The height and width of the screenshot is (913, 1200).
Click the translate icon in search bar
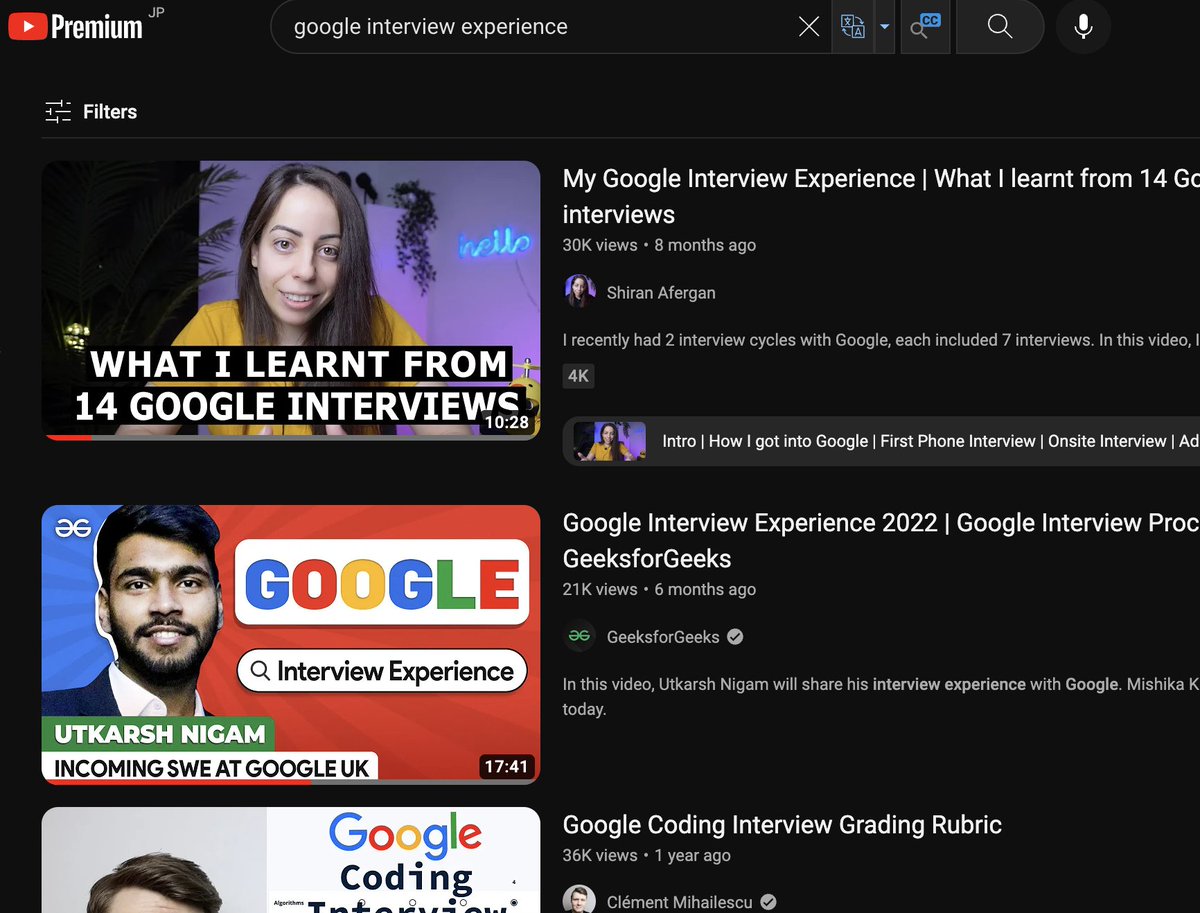pyautogui.click(x=853, y=27)
